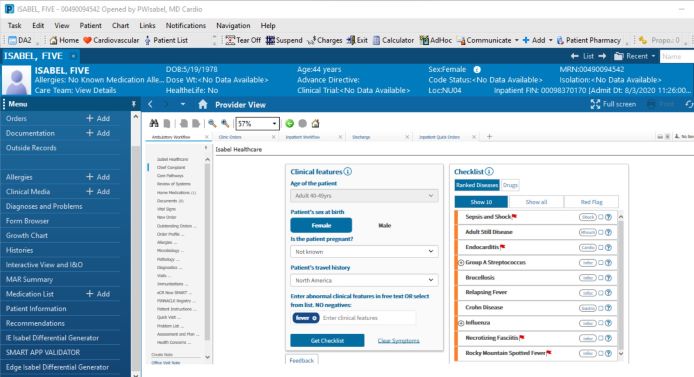
Task: Select Female as sex at birth
Action: coord(321,225)
